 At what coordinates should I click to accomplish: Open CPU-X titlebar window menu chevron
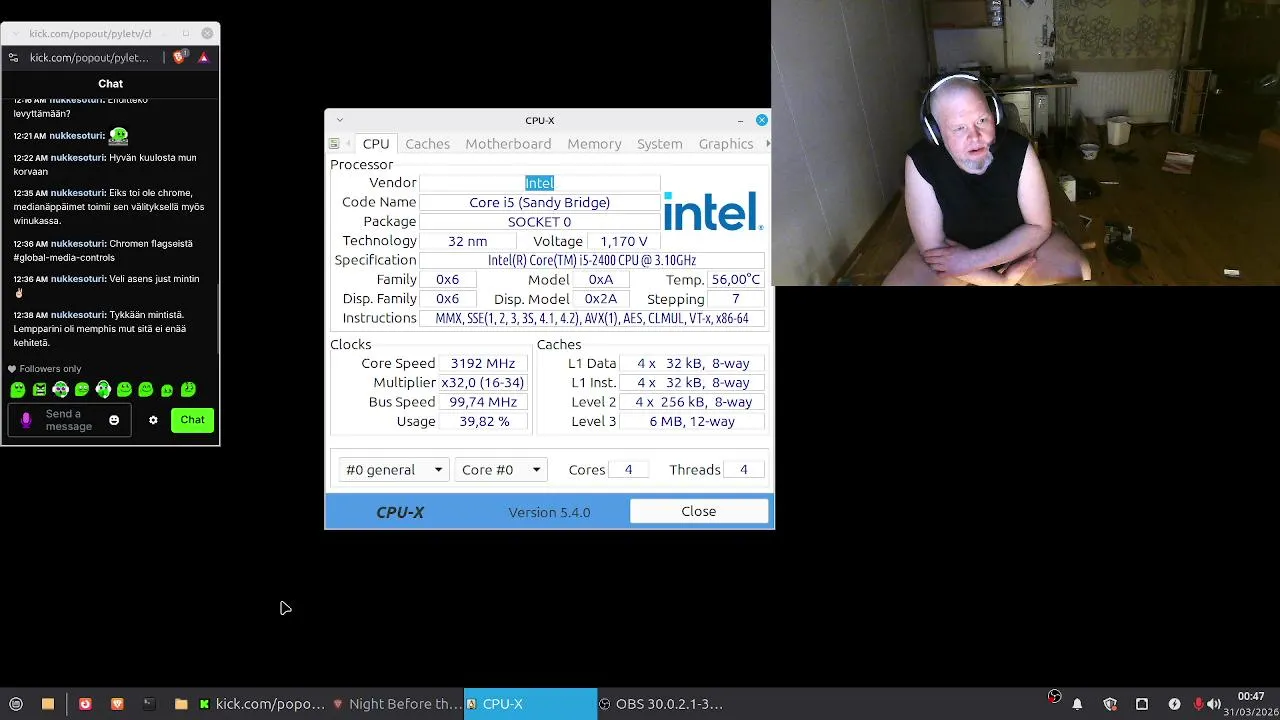pyautogui.click(x=339, y=120)
